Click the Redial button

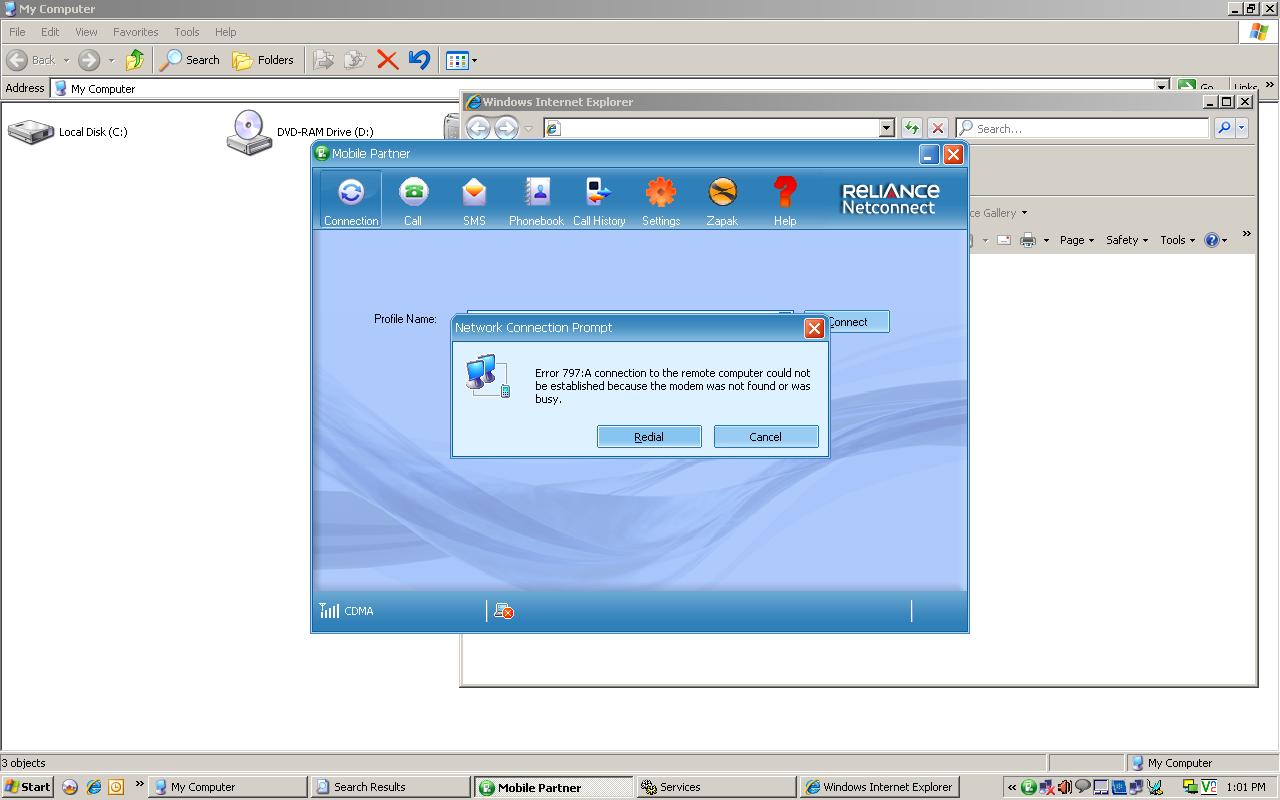649,436
